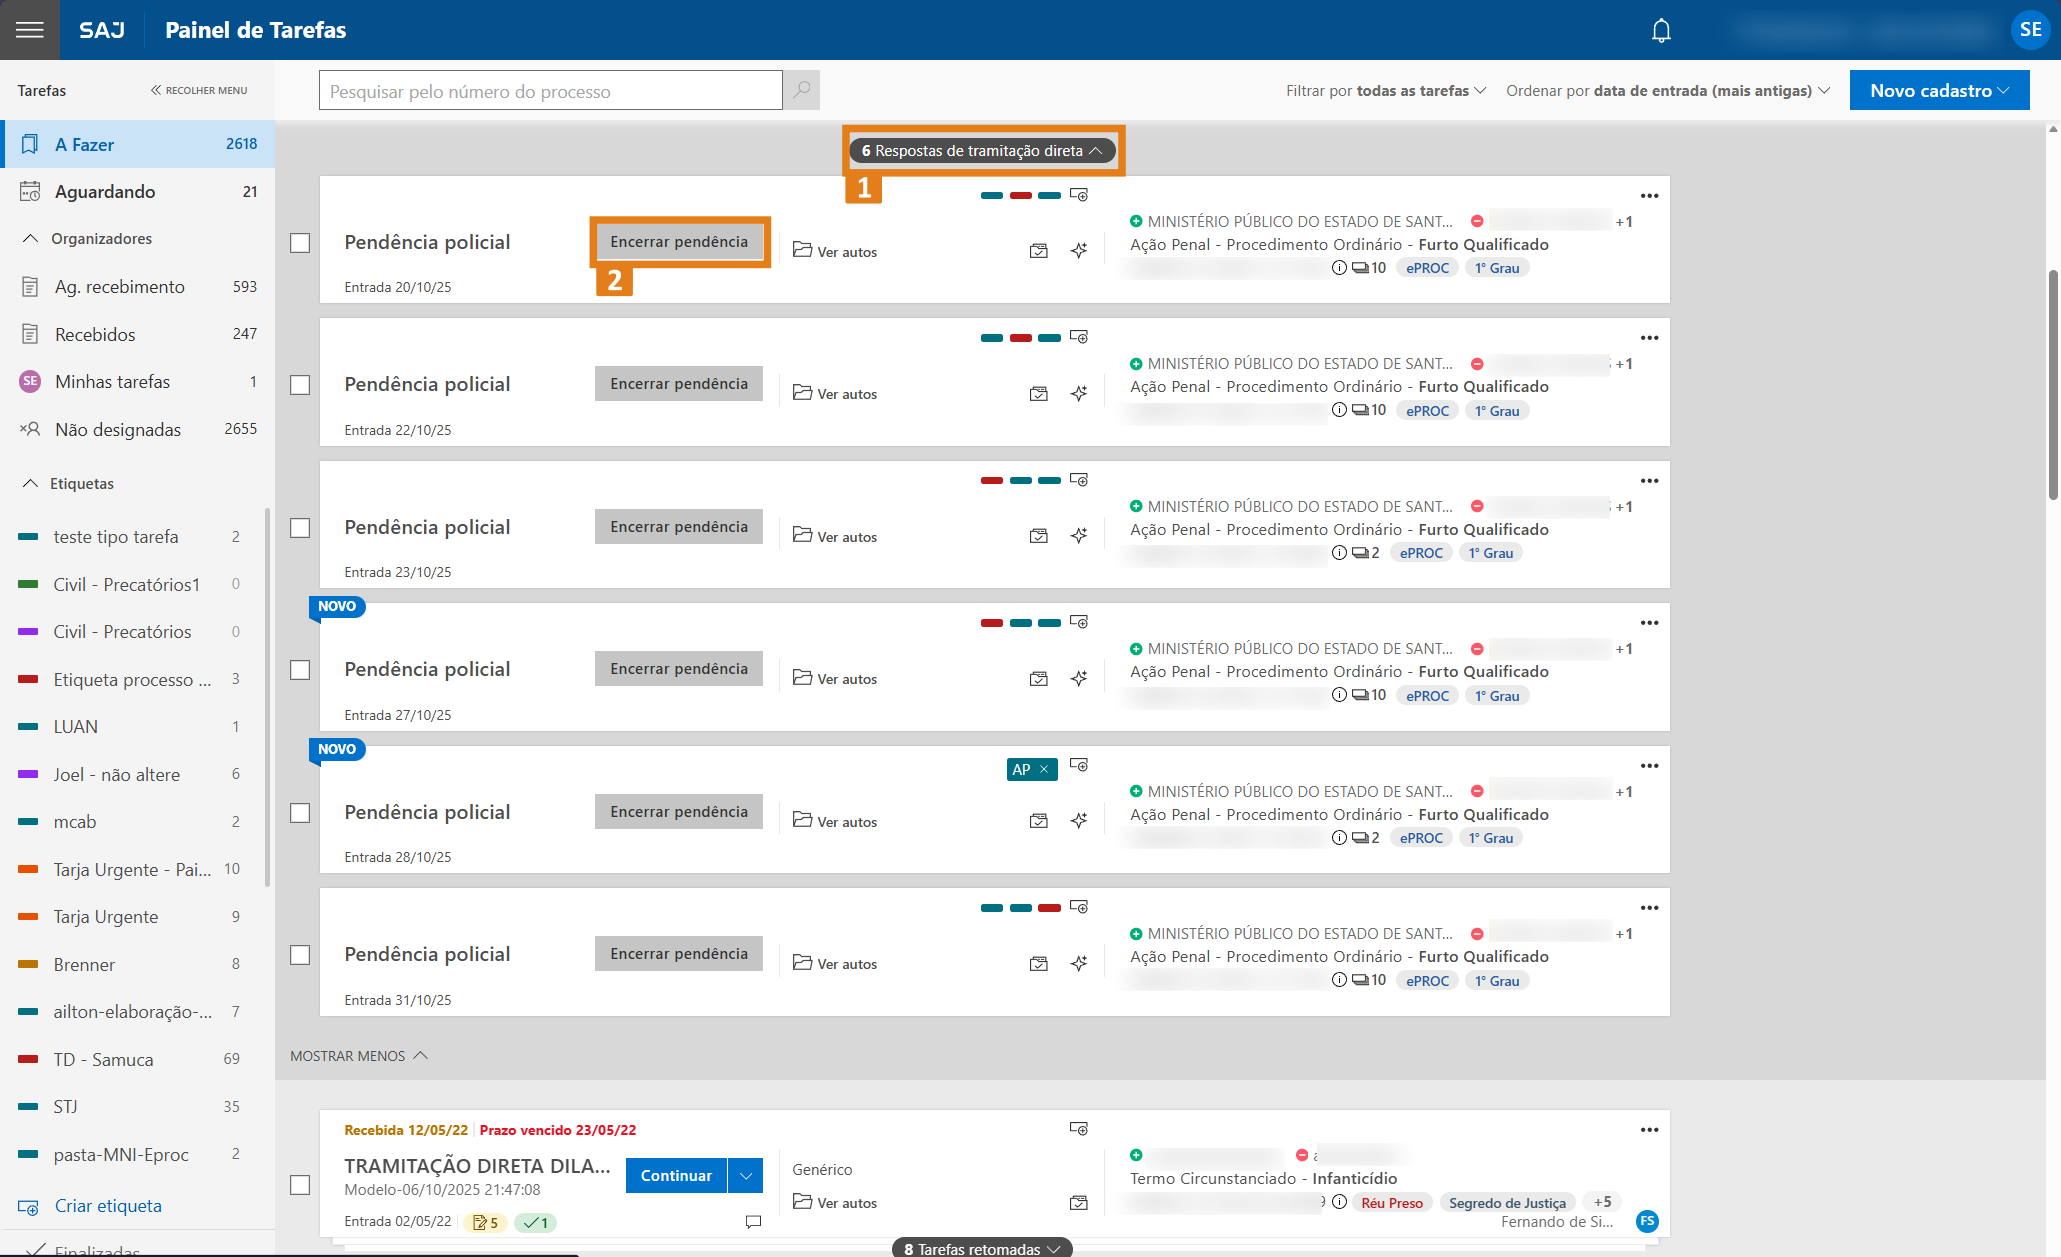Select Minhas tarefas in sidebar
This screenshot has height=1257, width=2061.
pos(112,382)
